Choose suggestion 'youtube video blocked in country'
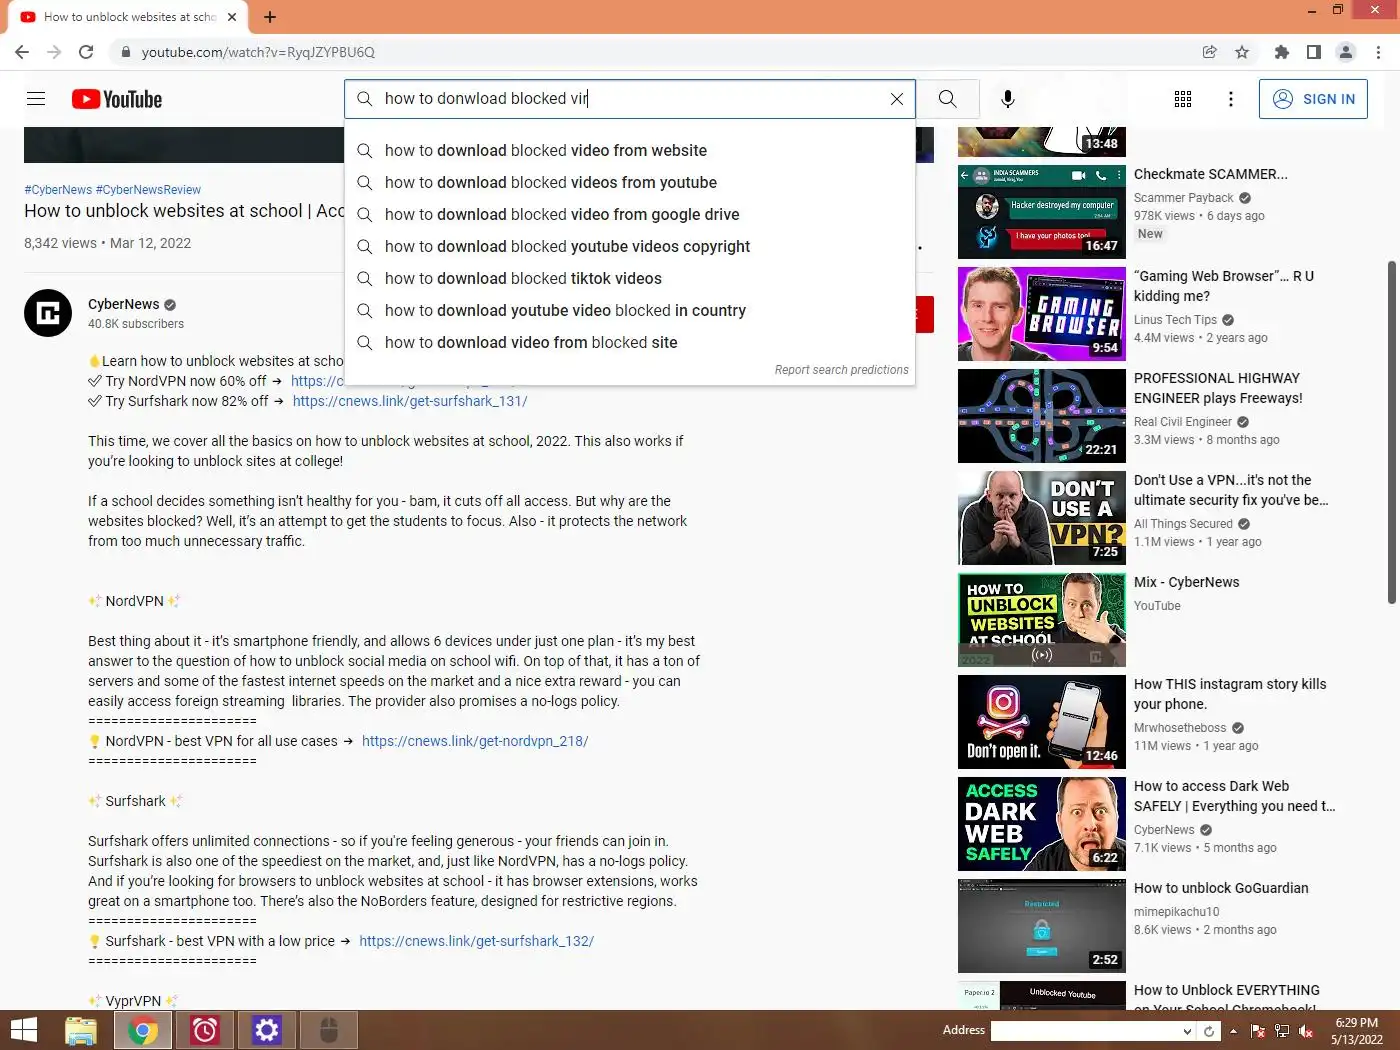 (630, 310)
